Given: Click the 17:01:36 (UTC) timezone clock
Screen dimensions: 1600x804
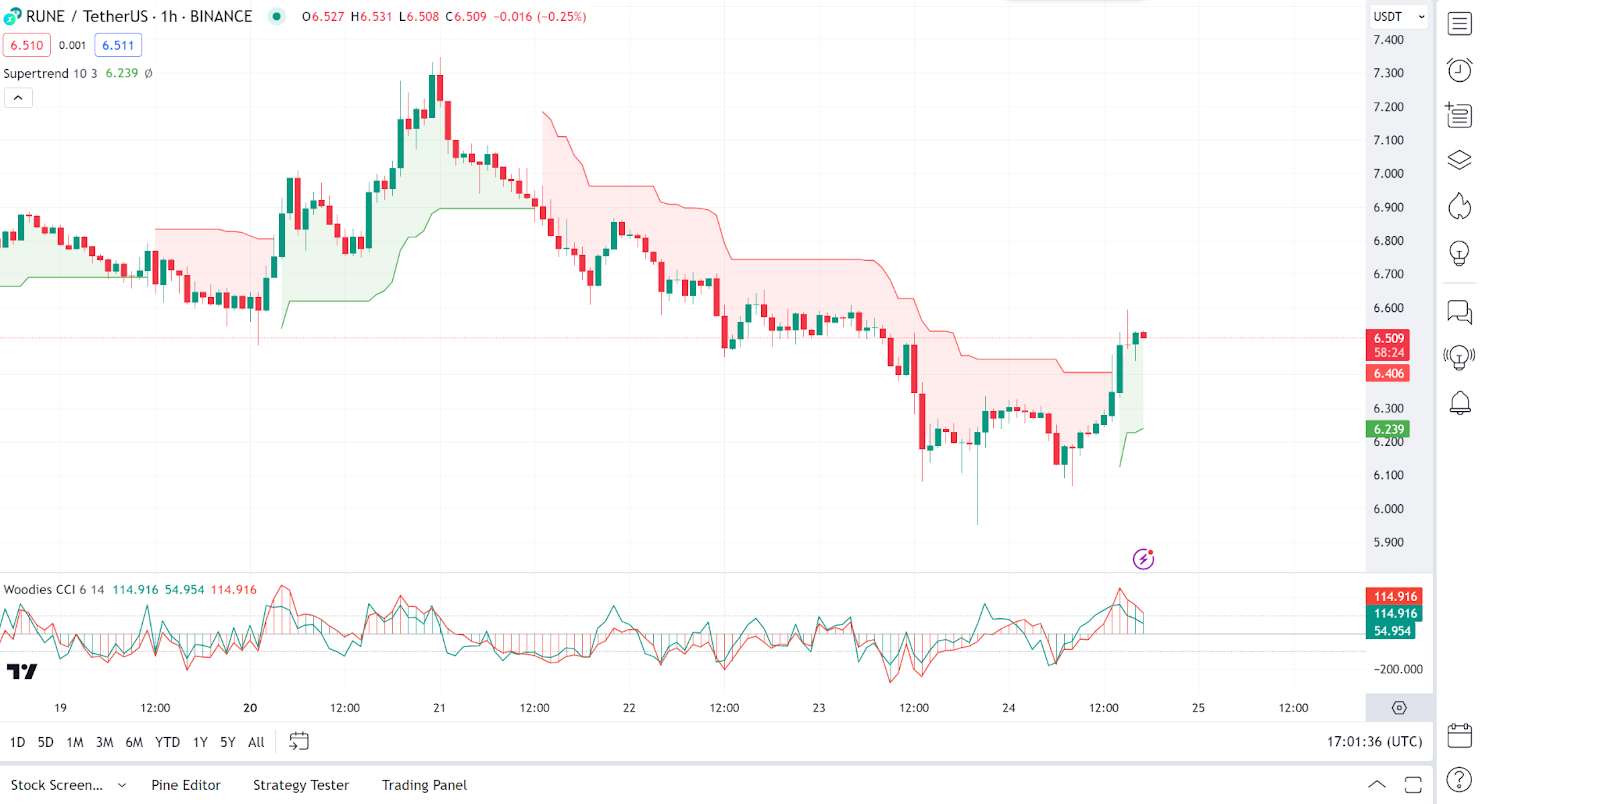Looking at the screenshot, I should (x=1374, y=741).
